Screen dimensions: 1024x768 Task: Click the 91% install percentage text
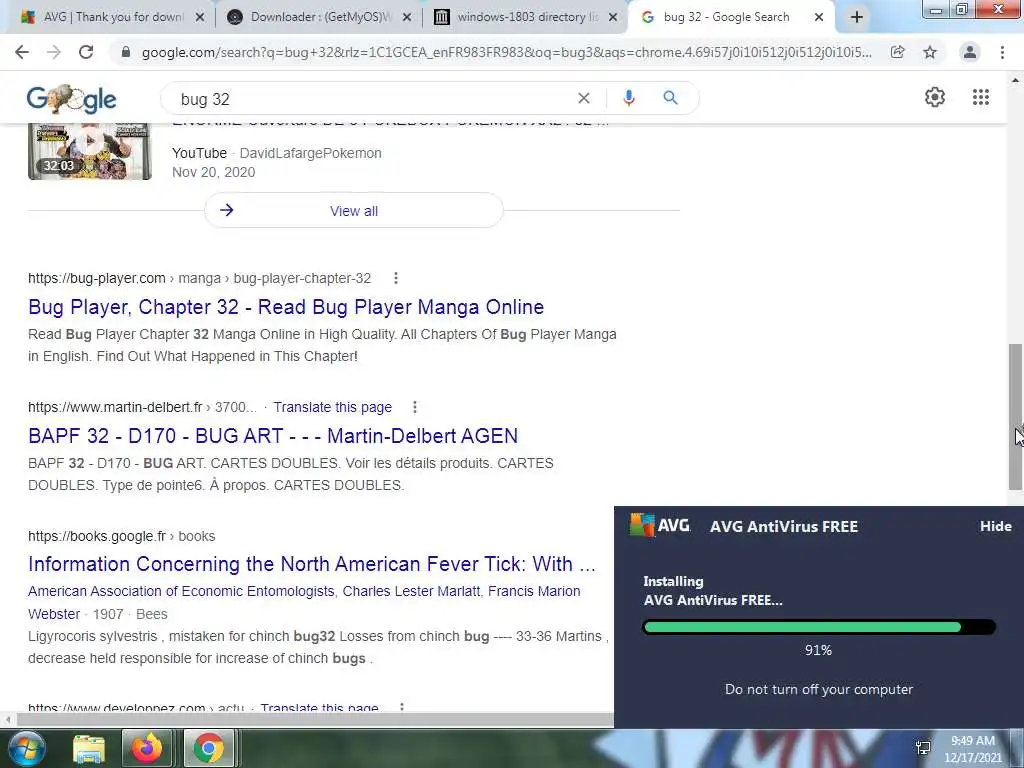pyautogui.click(x=818, y=650)
